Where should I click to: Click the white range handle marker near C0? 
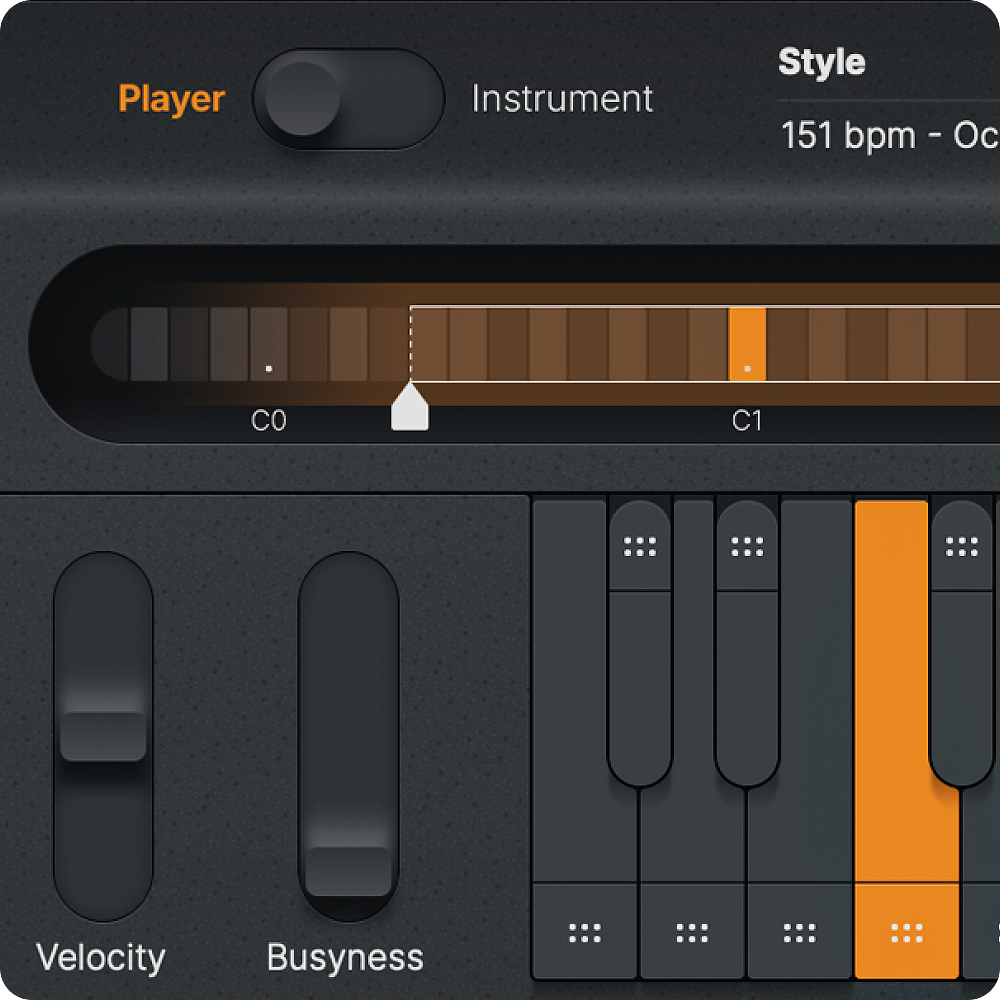pos(410,409)
